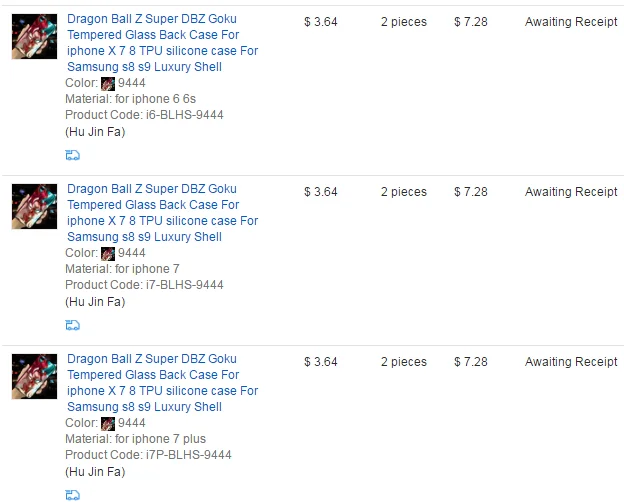624x502 pixels.
Task: Open Dragon Ball Z case link for iphone 7 plus
Action: [160, 383]
